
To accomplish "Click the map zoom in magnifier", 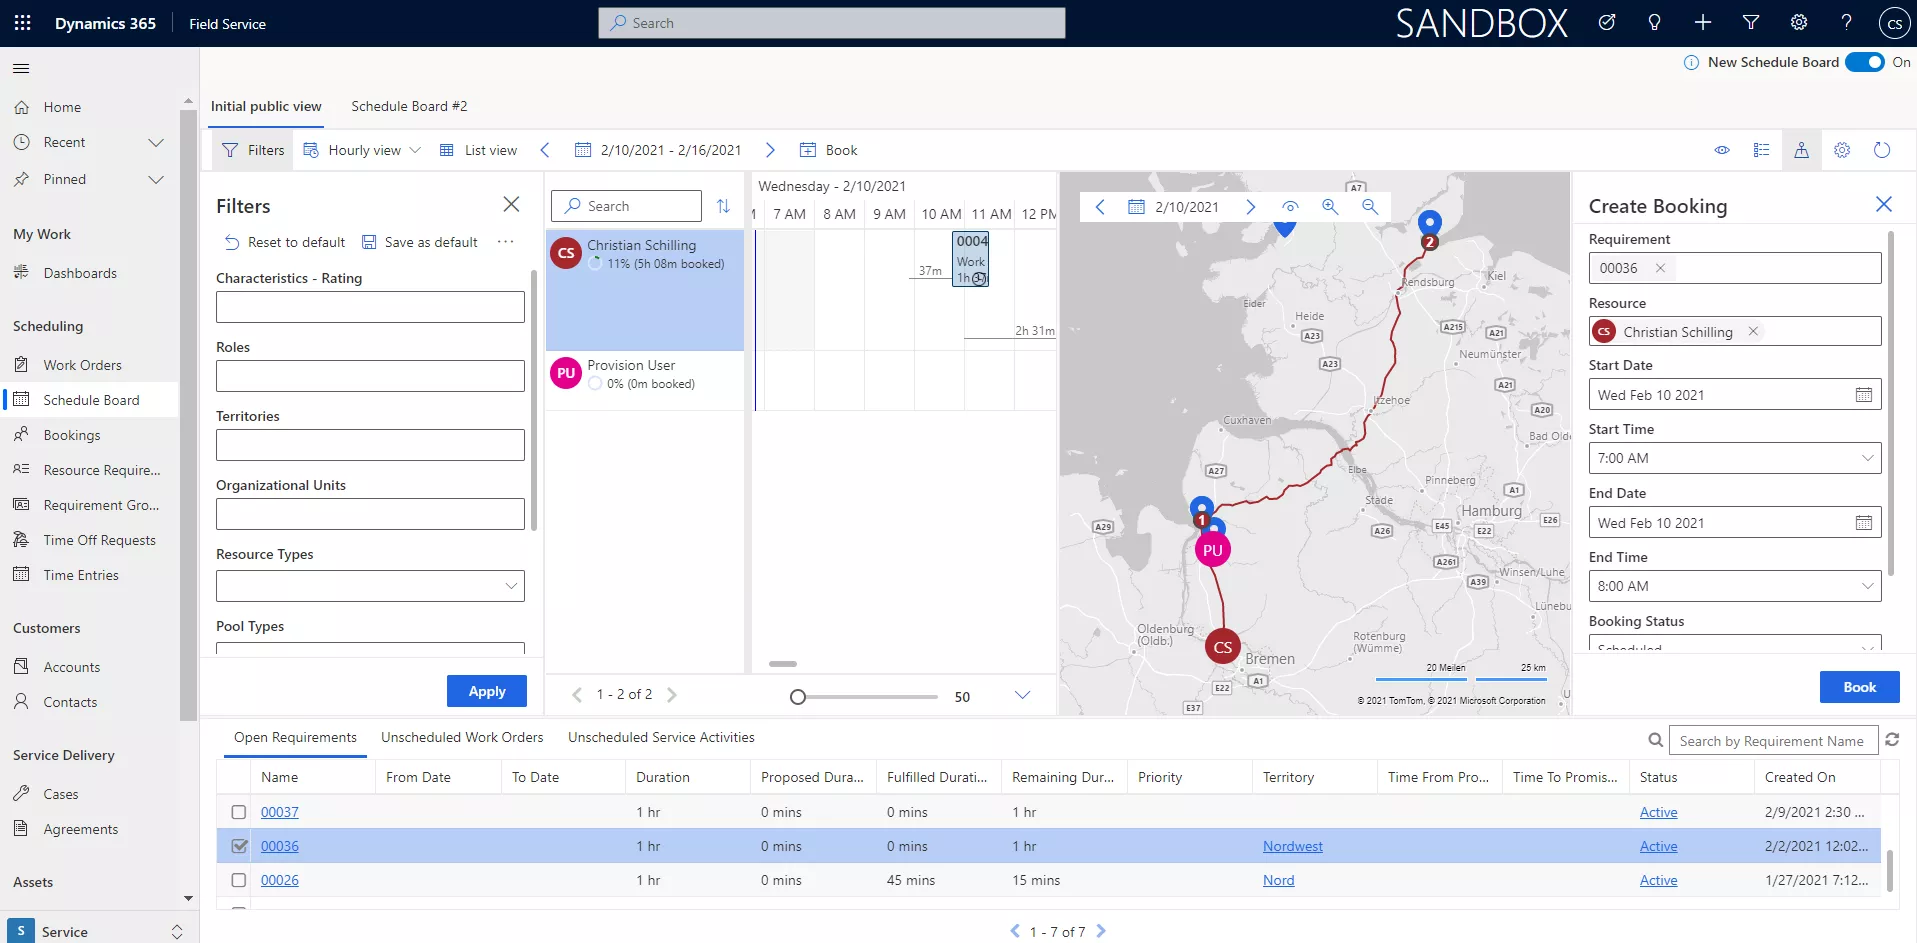I will 1329,207.
